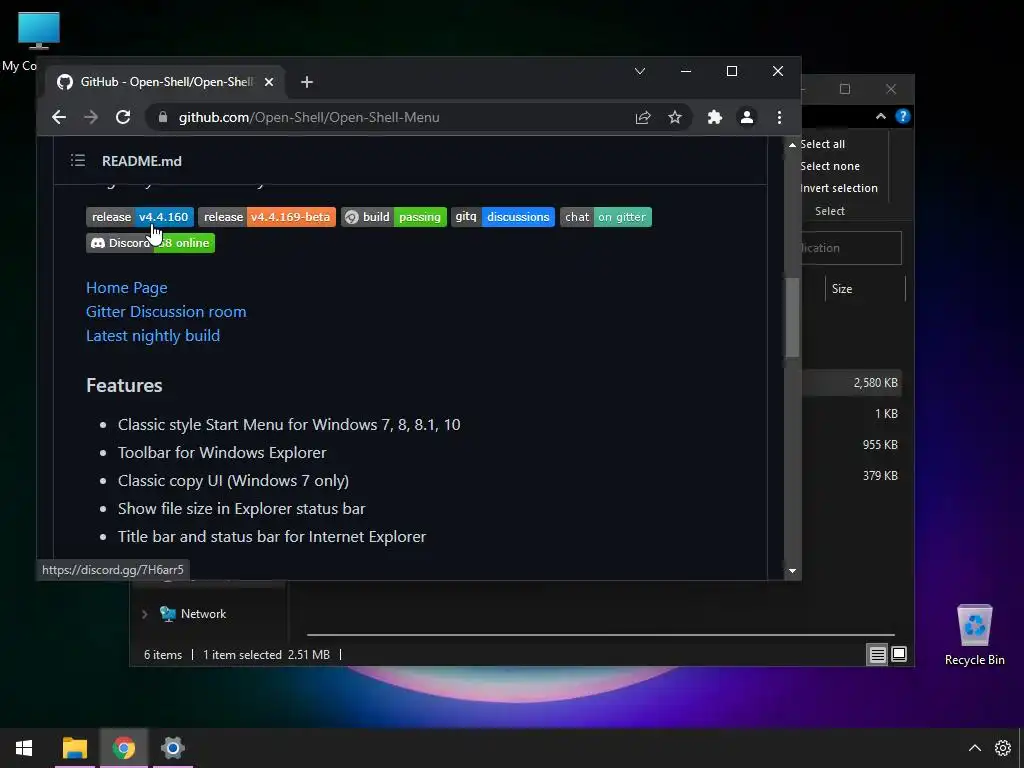Viewport: 1024px width, 768px height.
Task: Click the Explorer search box
Action: click(x=851, y=248)
